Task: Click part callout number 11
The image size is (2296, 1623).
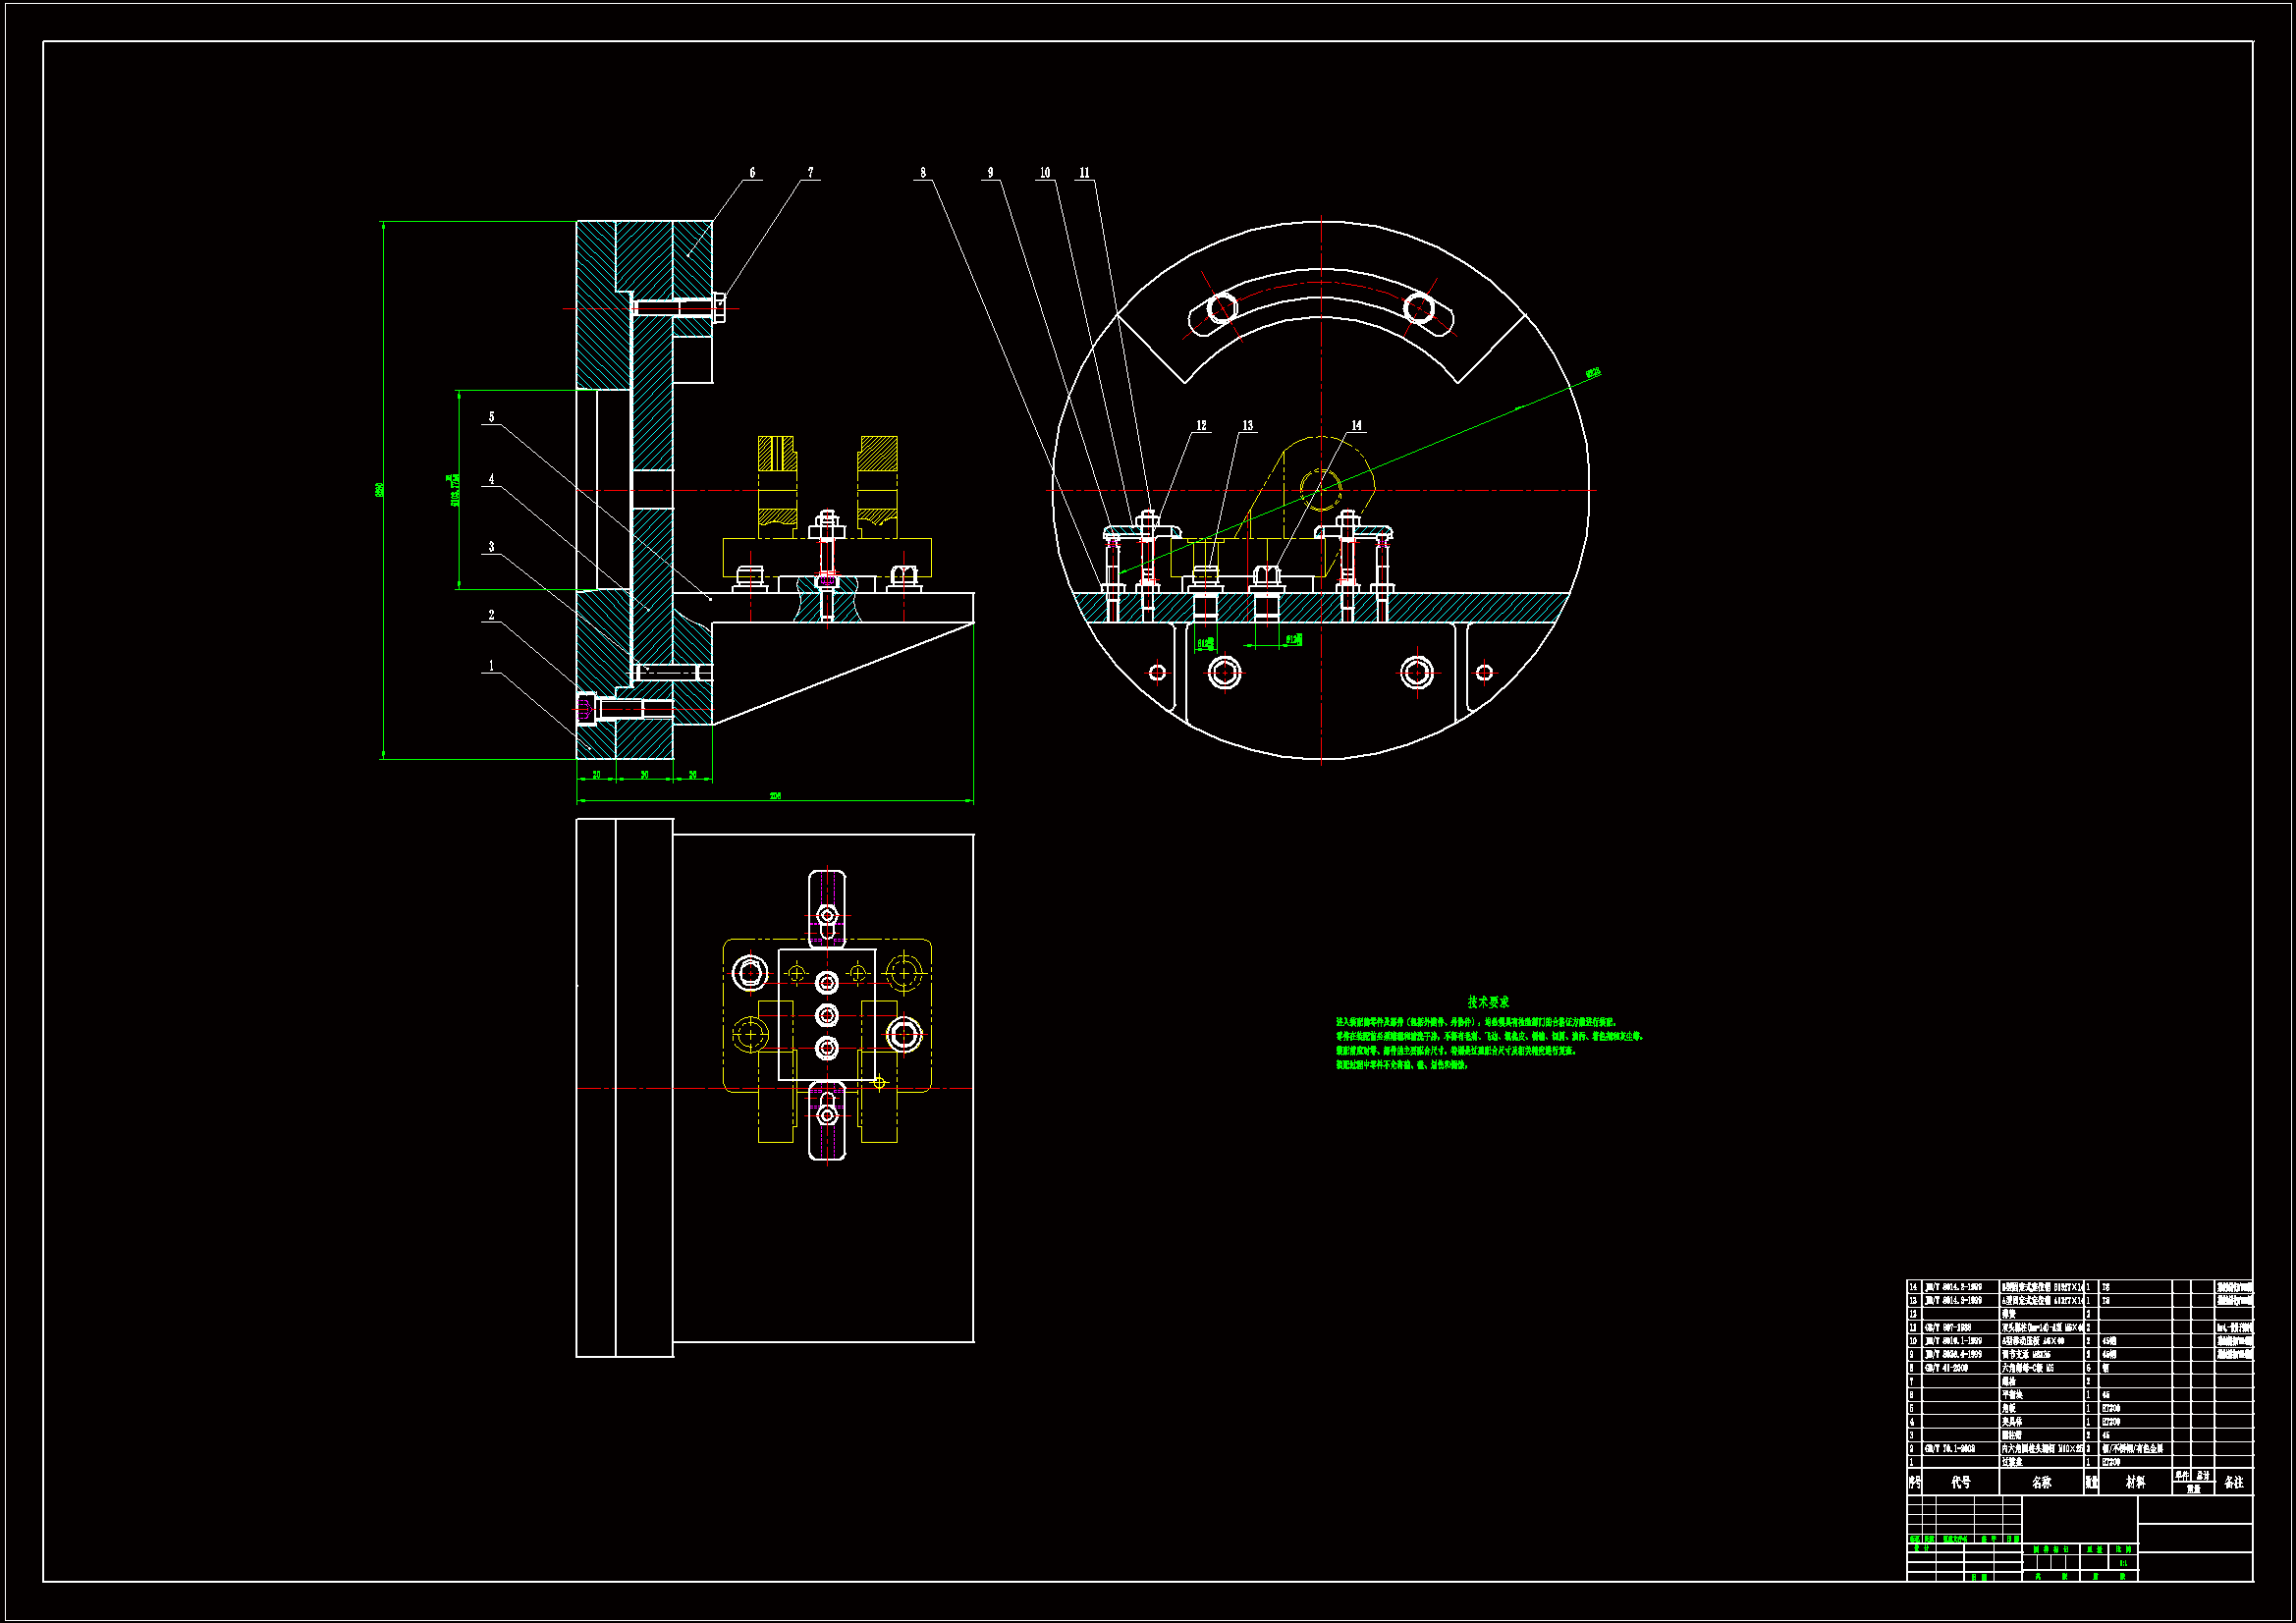Action: [1084, 173]
